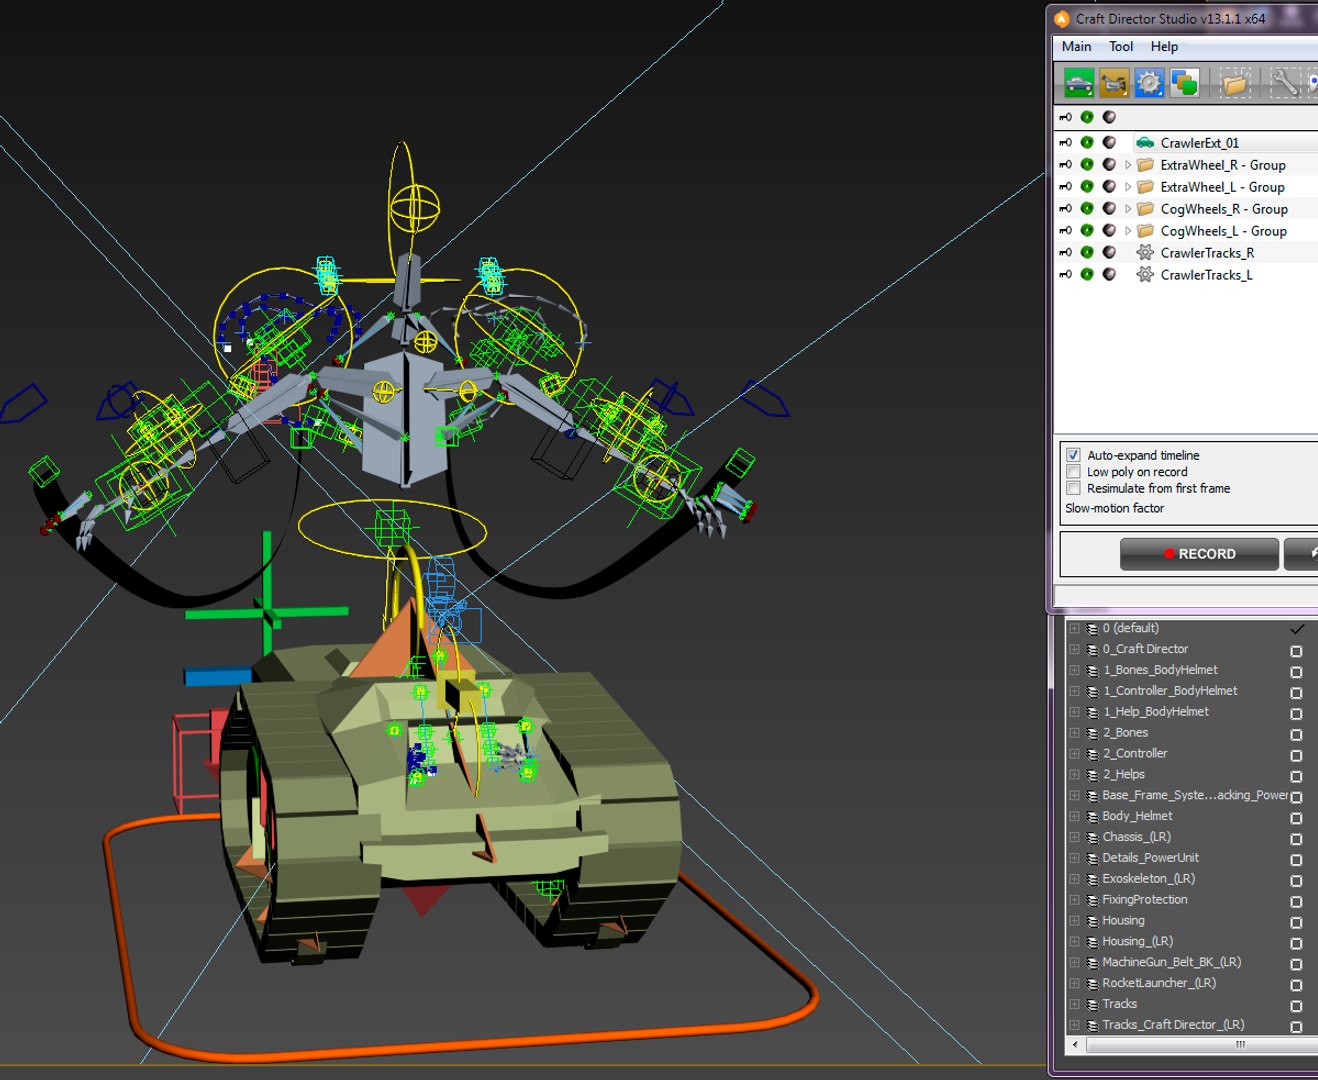This screenshot has height=1080, width=1318.
Task: Click the layer stack icon beside 2_Bones
Action: click(1092, 733)
